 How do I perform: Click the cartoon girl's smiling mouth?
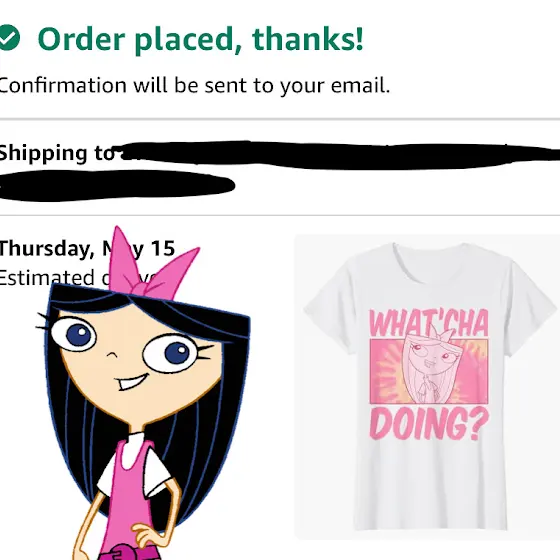point(132,381)
